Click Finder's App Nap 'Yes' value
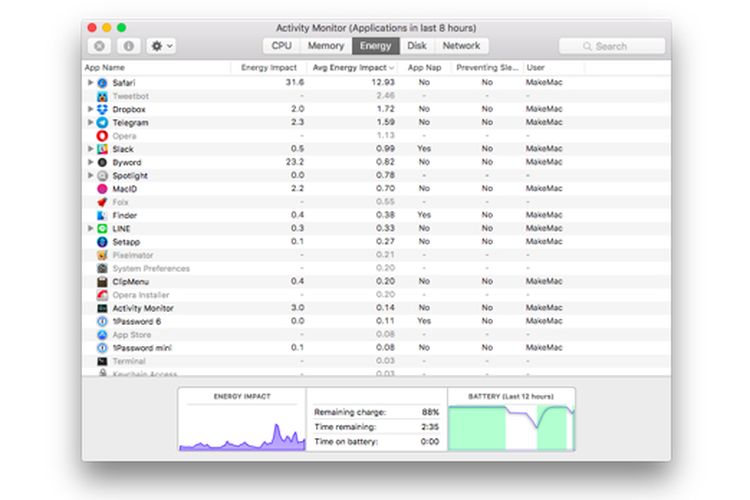Screen dimensions: 750x500 [424, 215]
